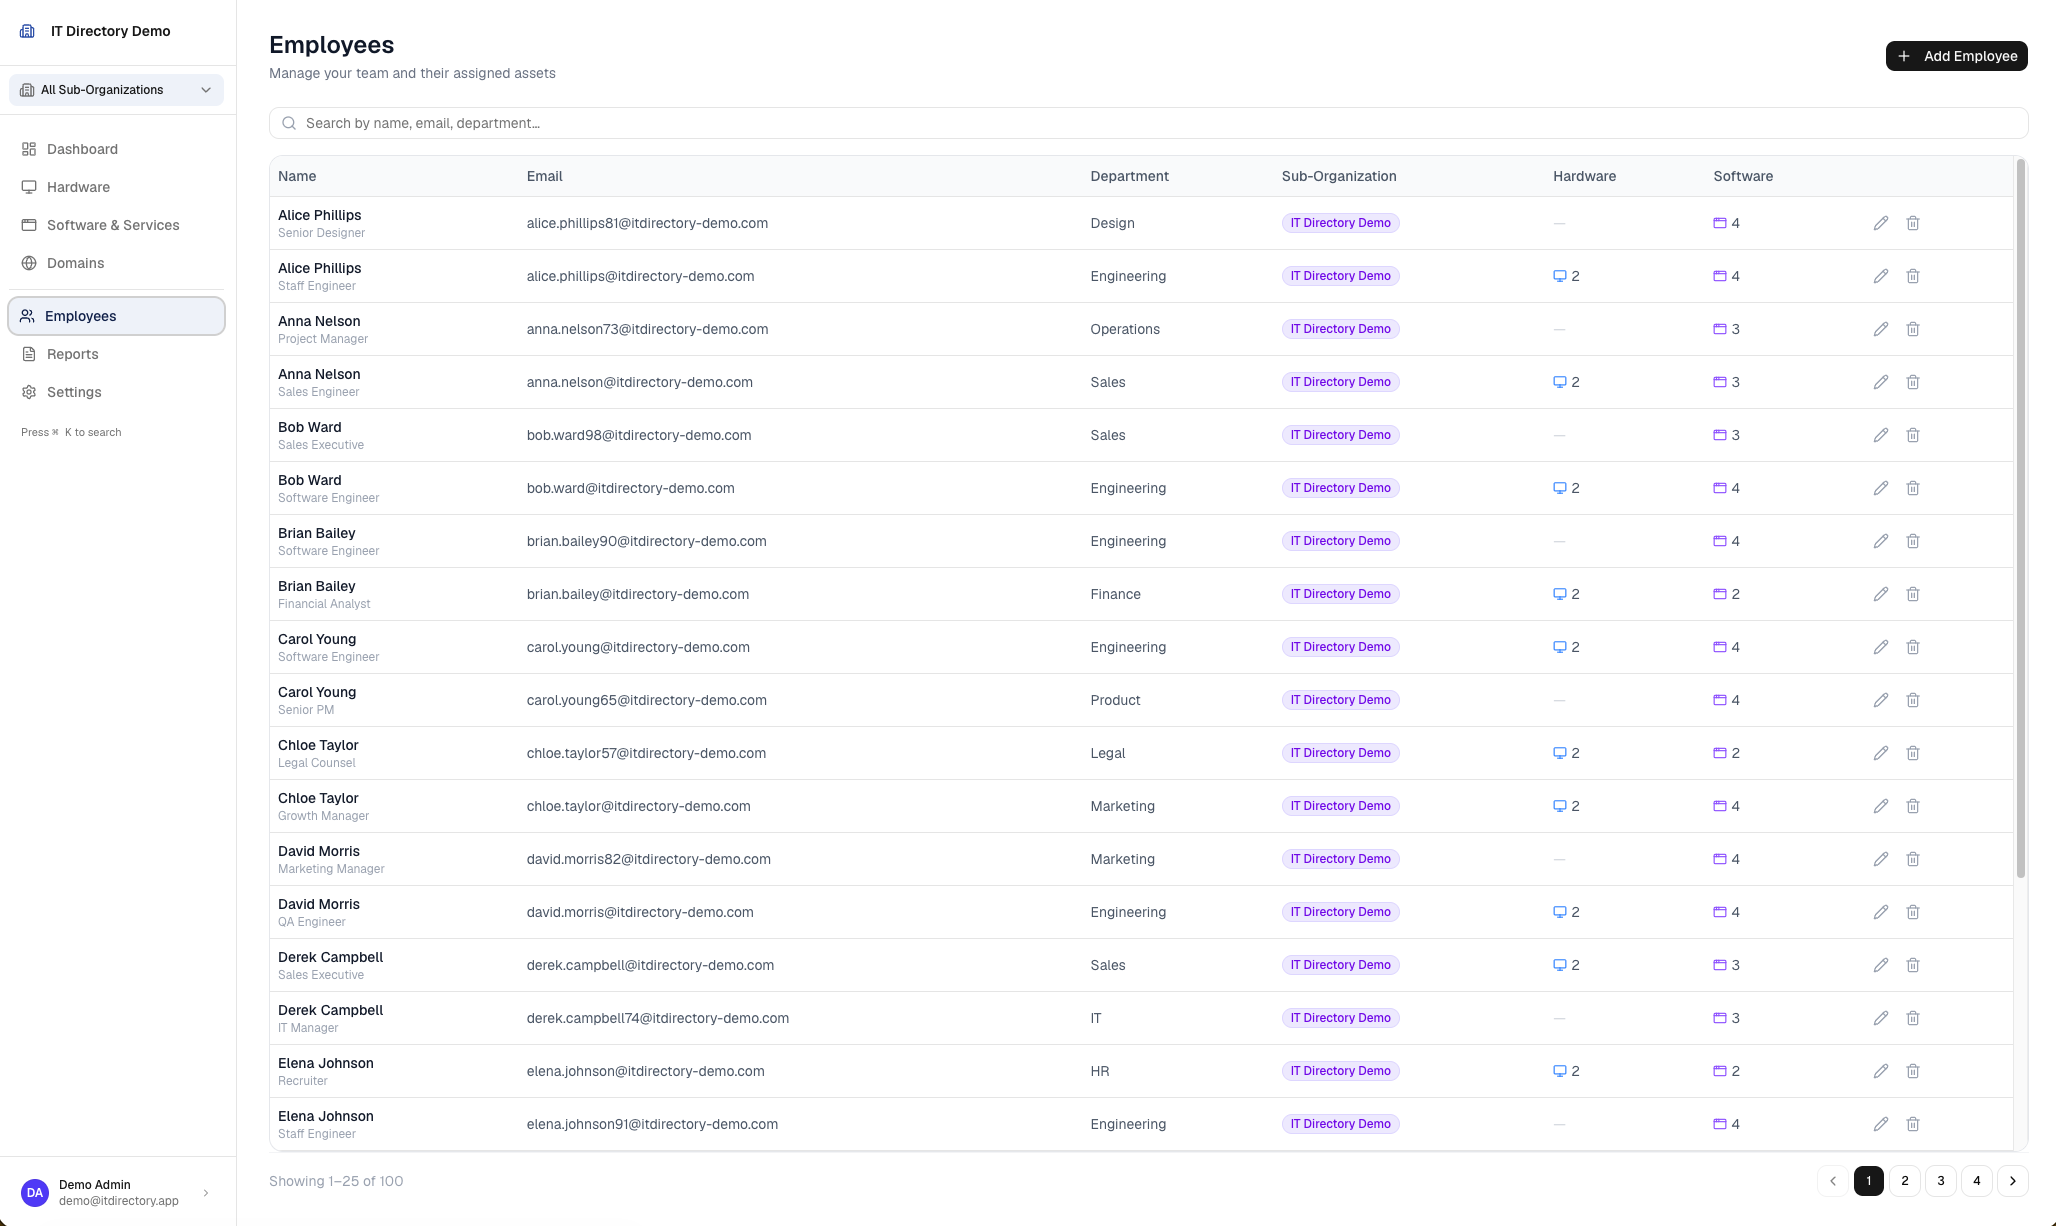Screen dimensions: 2056x1226
Task: Focus the employee search field
Action: click(x=1148, y=123)
